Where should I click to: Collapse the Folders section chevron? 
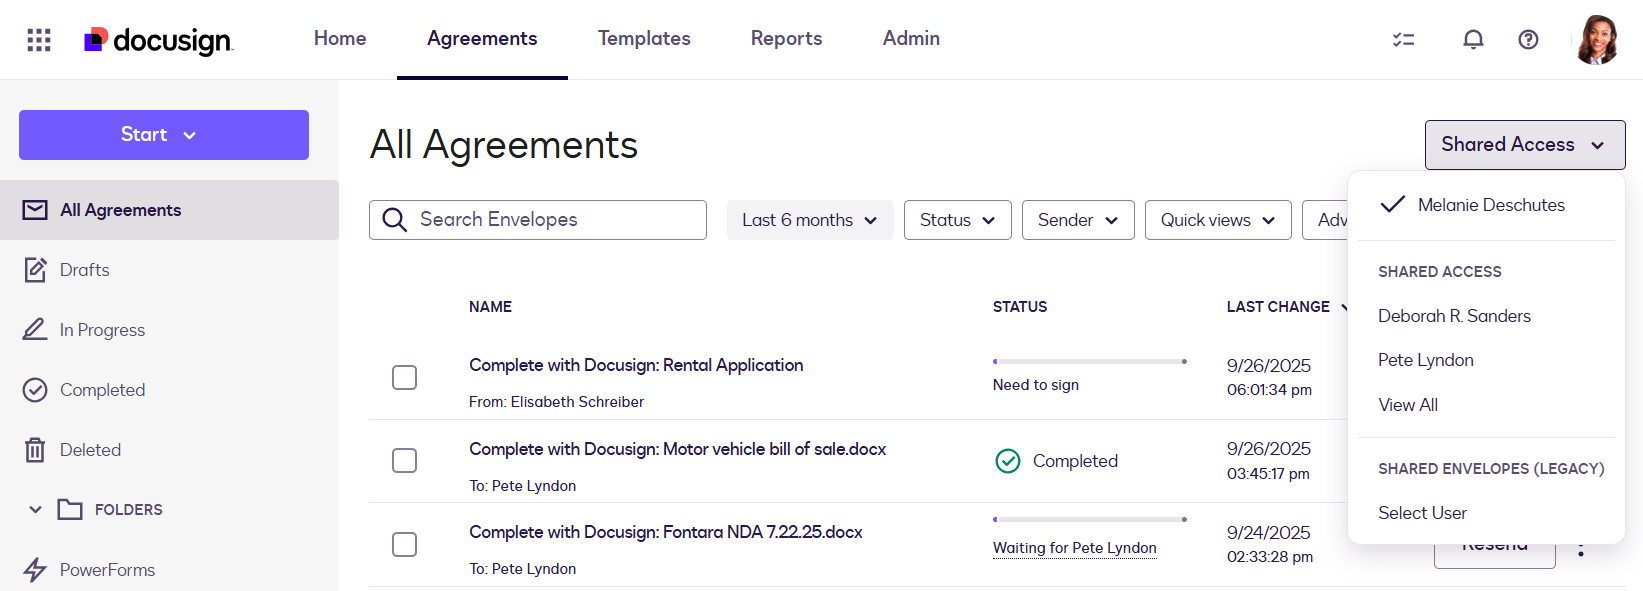[x=35, y=510]
